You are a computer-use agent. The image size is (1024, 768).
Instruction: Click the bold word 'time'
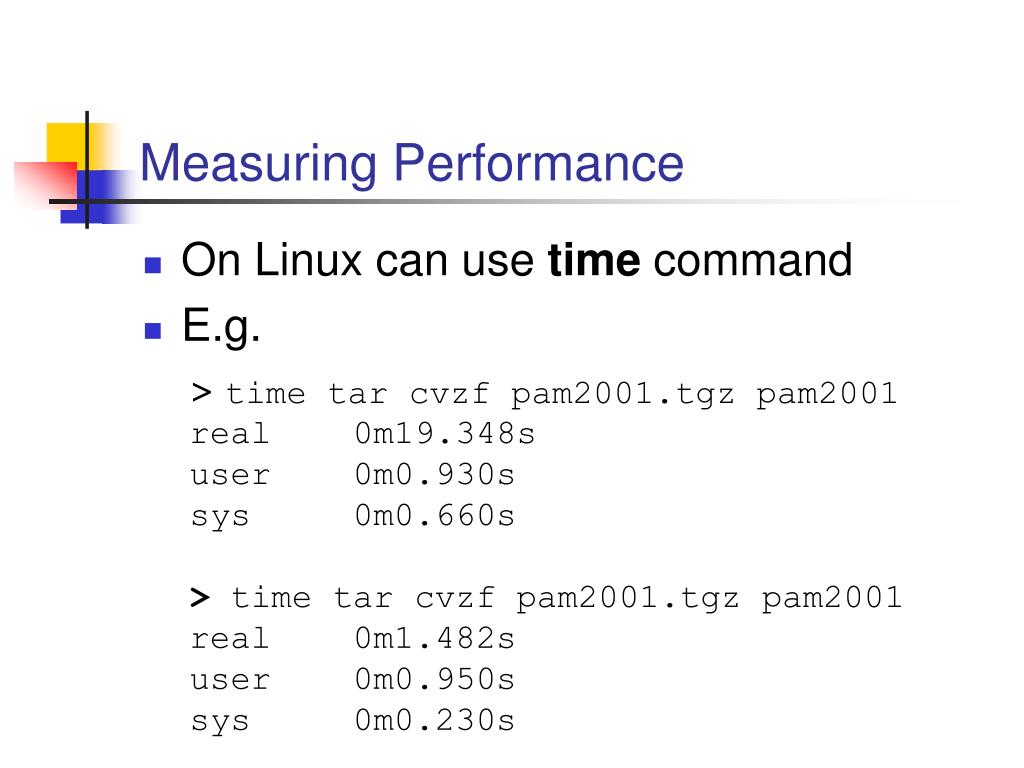[x=594, y=260]
